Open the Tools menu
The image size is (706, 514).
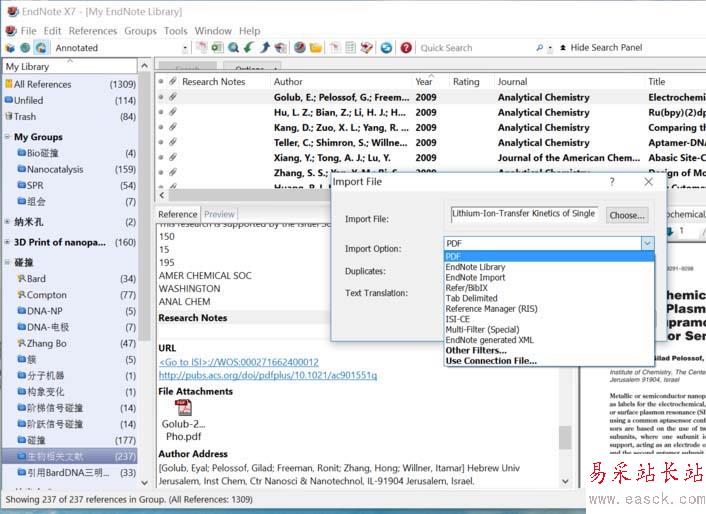tap(175, 31)
